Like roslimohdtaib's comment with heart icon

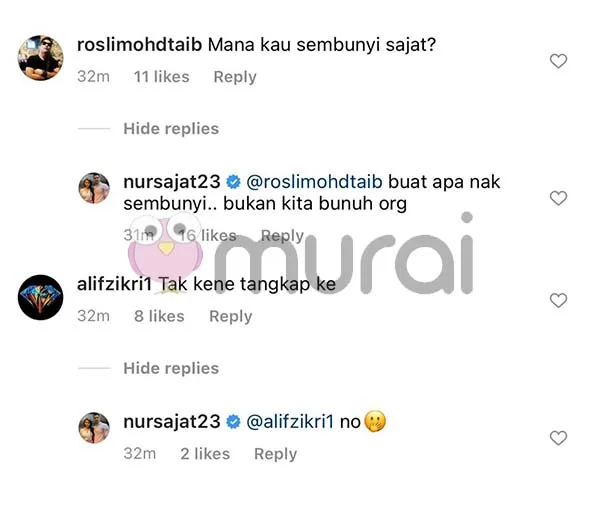(x=558, y=61)
